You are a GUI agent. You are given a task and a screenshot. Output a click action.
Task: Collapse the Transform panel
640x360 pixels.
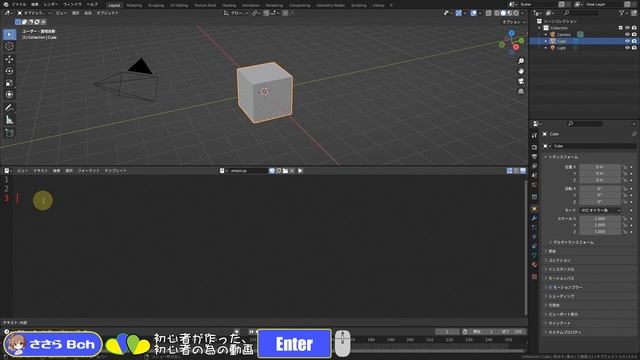(x=563, y=157)
